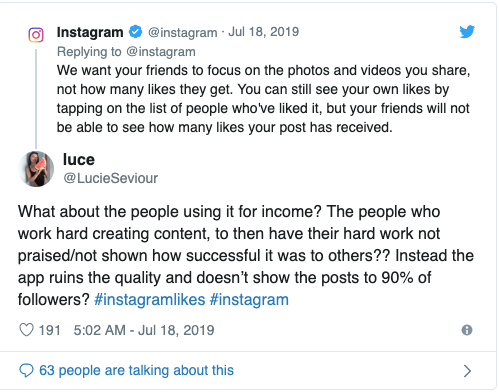Click the blue verified badge
The height and width of the screenshot is (392, 499).
(135, 32)
